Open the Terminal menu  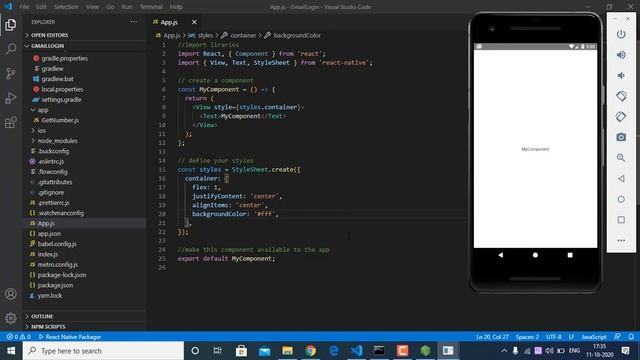[151, 7]
